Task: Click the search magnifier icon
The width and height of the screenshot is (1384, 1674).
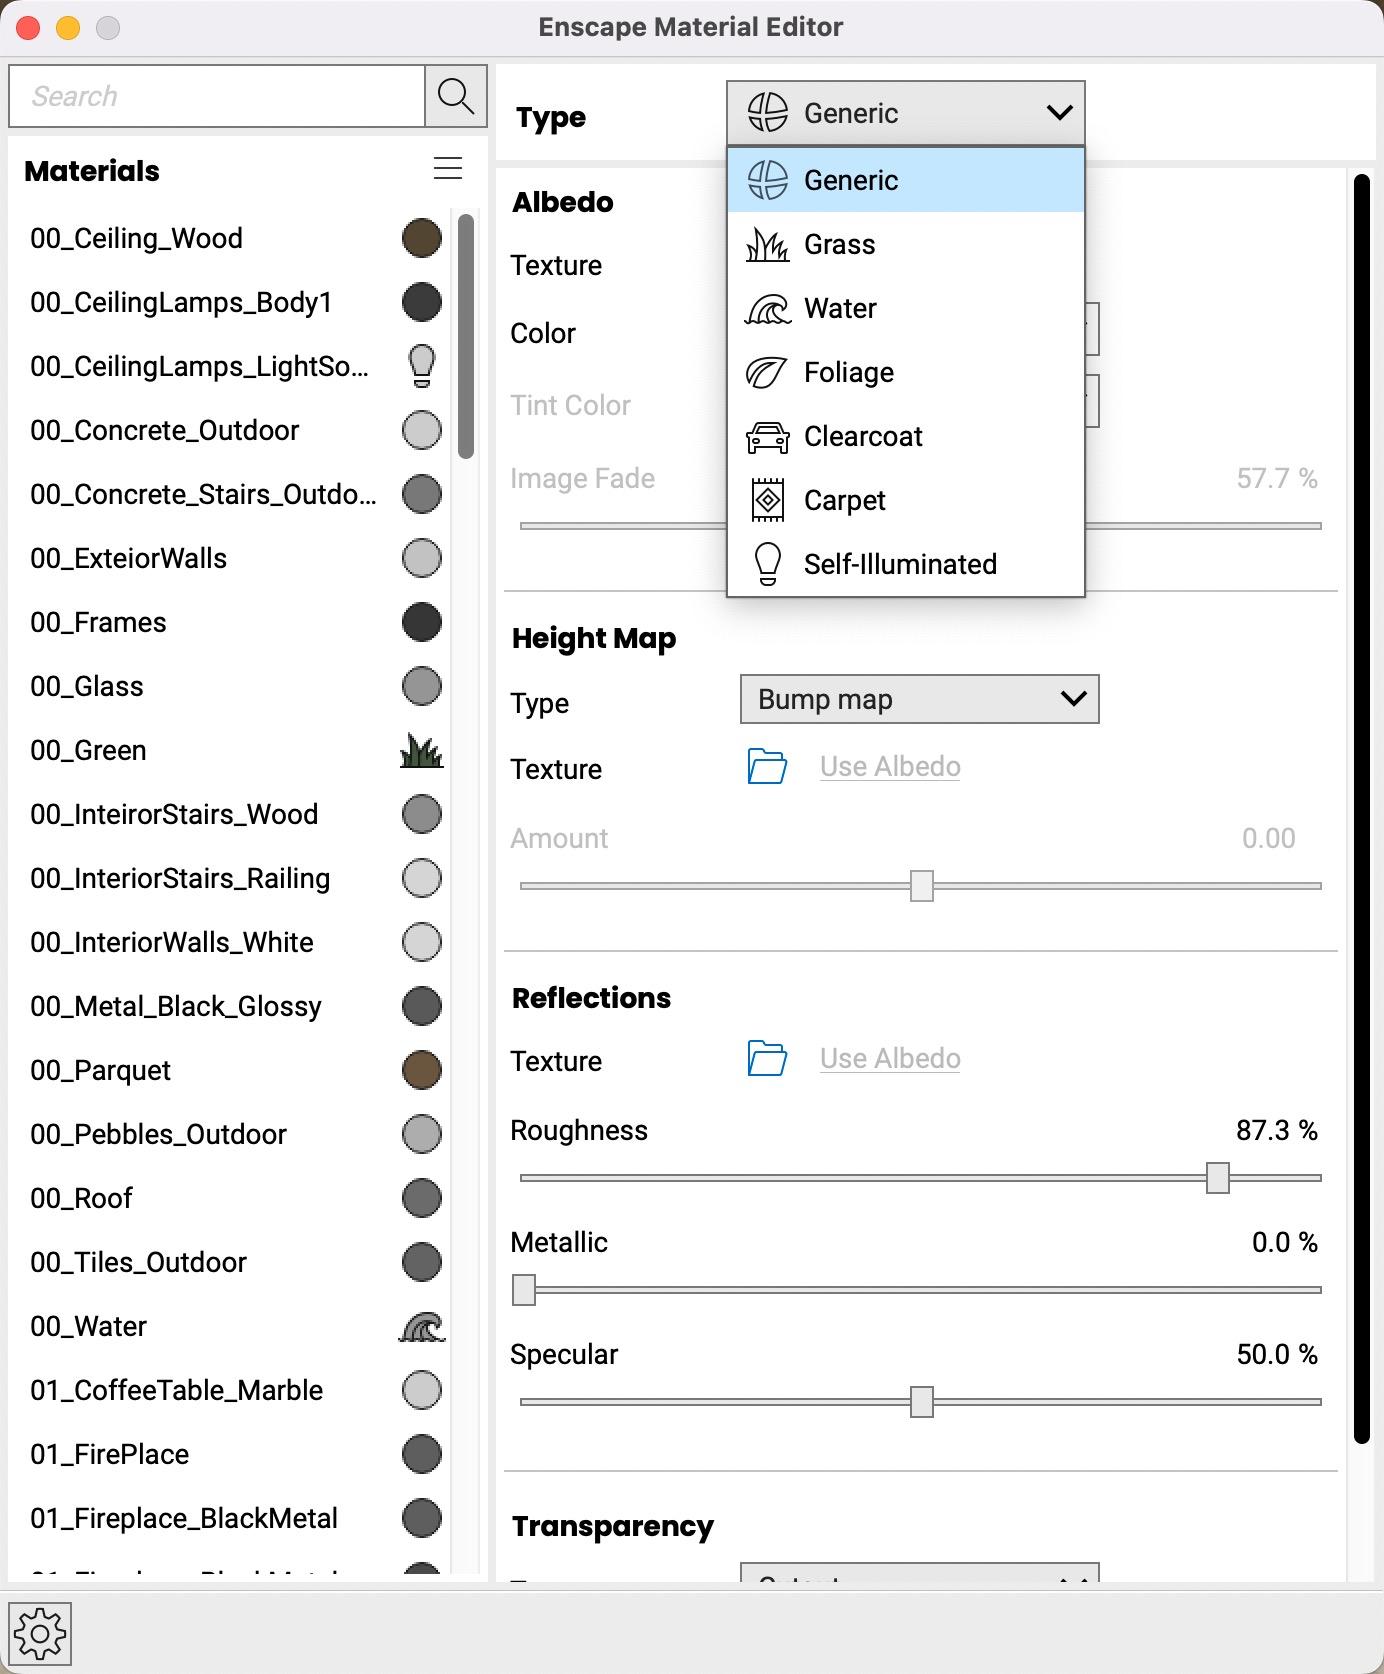Action: coord(456,96)
